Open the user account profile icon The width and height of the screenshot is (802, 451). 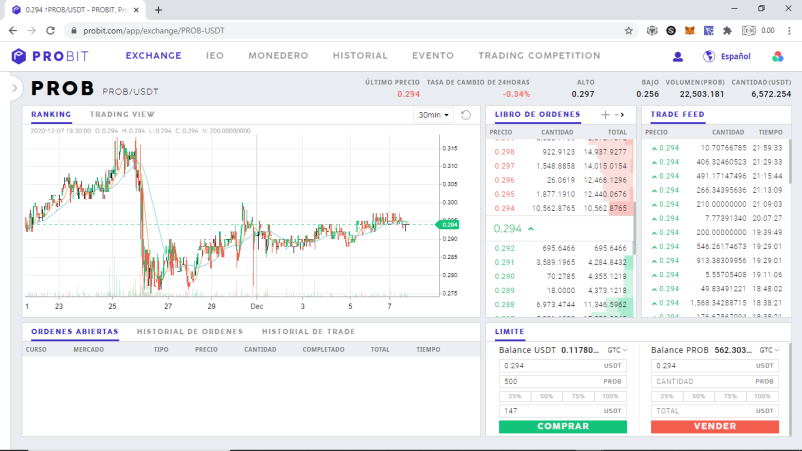(678, 56)
